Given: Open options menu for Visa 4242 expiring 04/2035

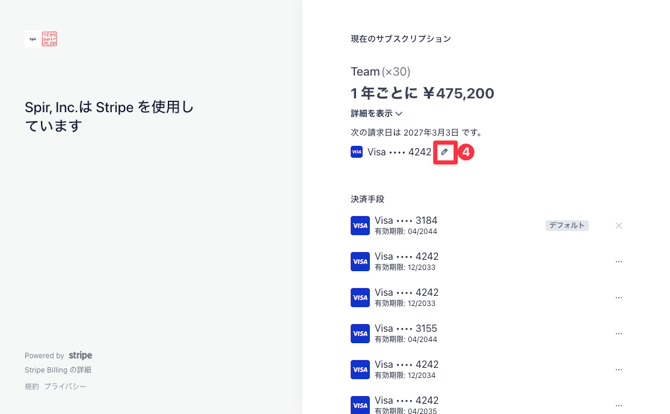Looking at the screenshot, I should point(618,405).
